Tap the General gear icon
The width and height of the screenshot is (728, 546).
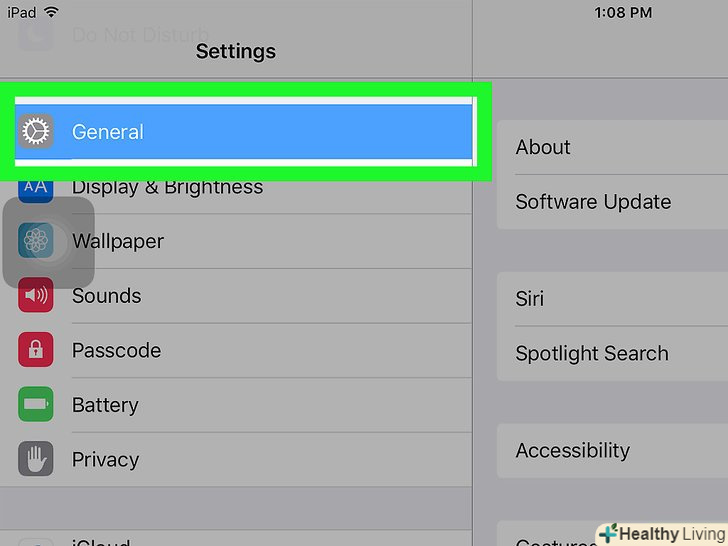(36, 132)
